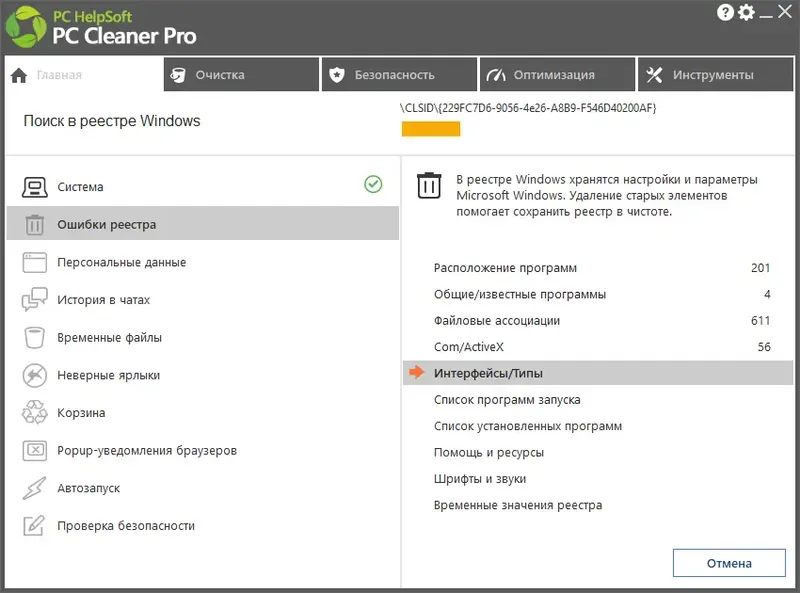Click the highlighted Интерфейсы/Типы row
The image size is (800, 593).
[598, 373]
